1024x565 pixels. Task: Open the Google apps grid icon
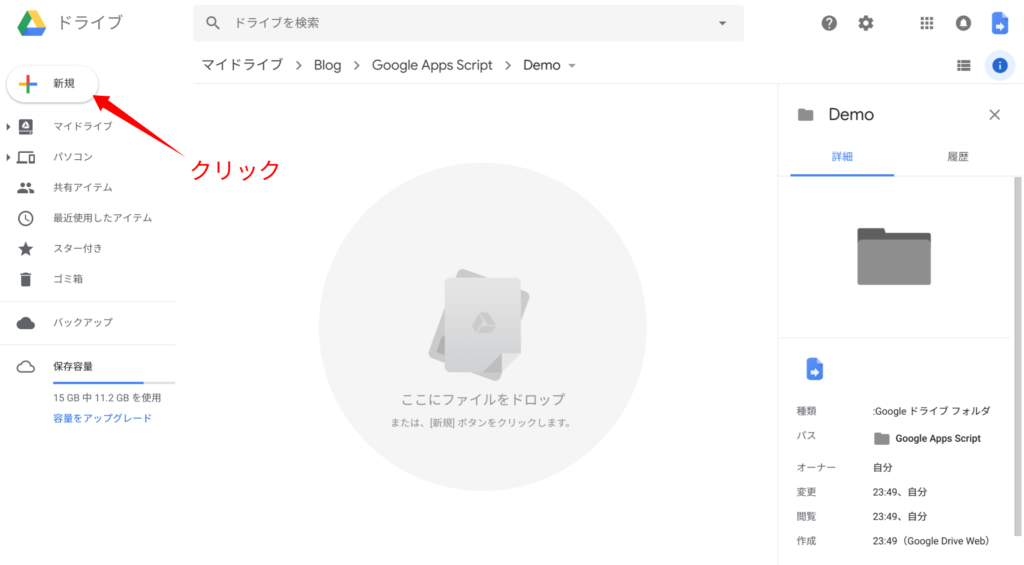pyautogui.click(x=927, y=23)
